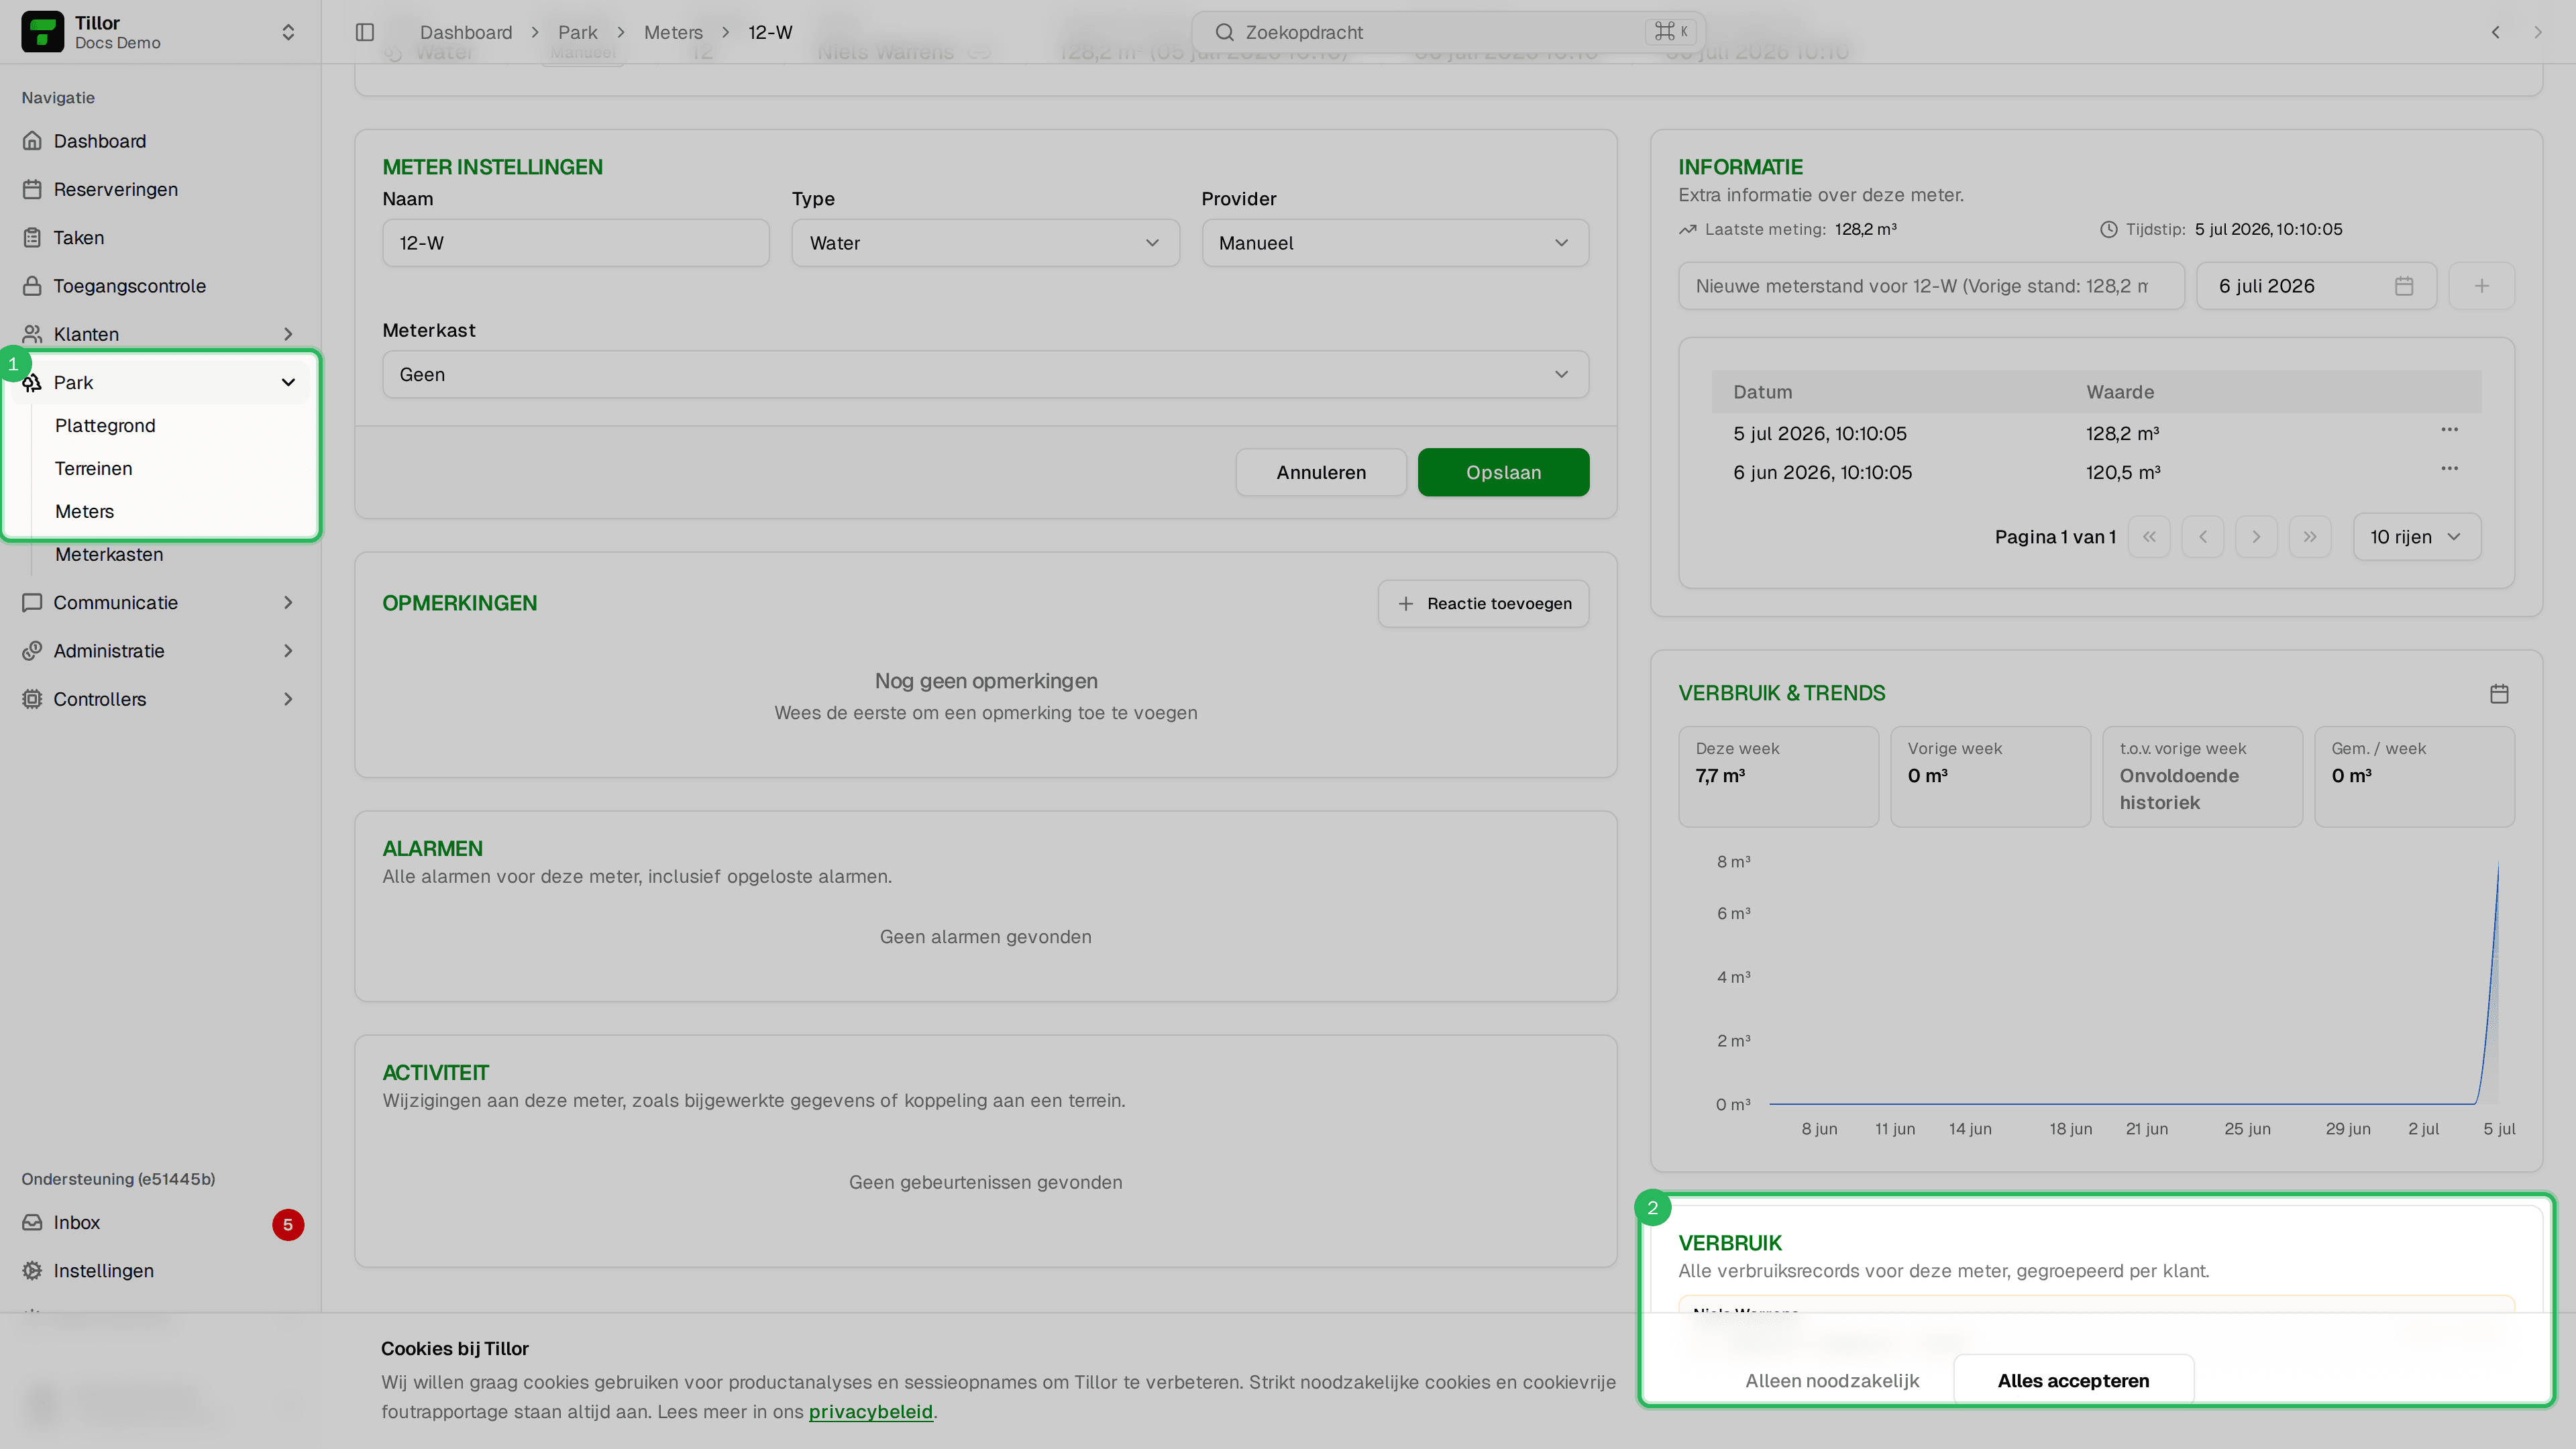Click the Meters breadcrumb
The height and width of the screenshot is (1449, 2576).
[673, 32]
